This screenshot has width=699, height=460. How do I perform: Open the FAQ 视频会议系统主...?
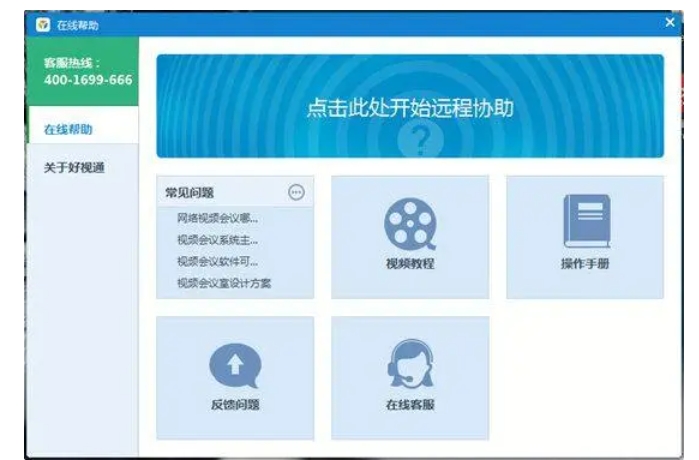point(217,240)
